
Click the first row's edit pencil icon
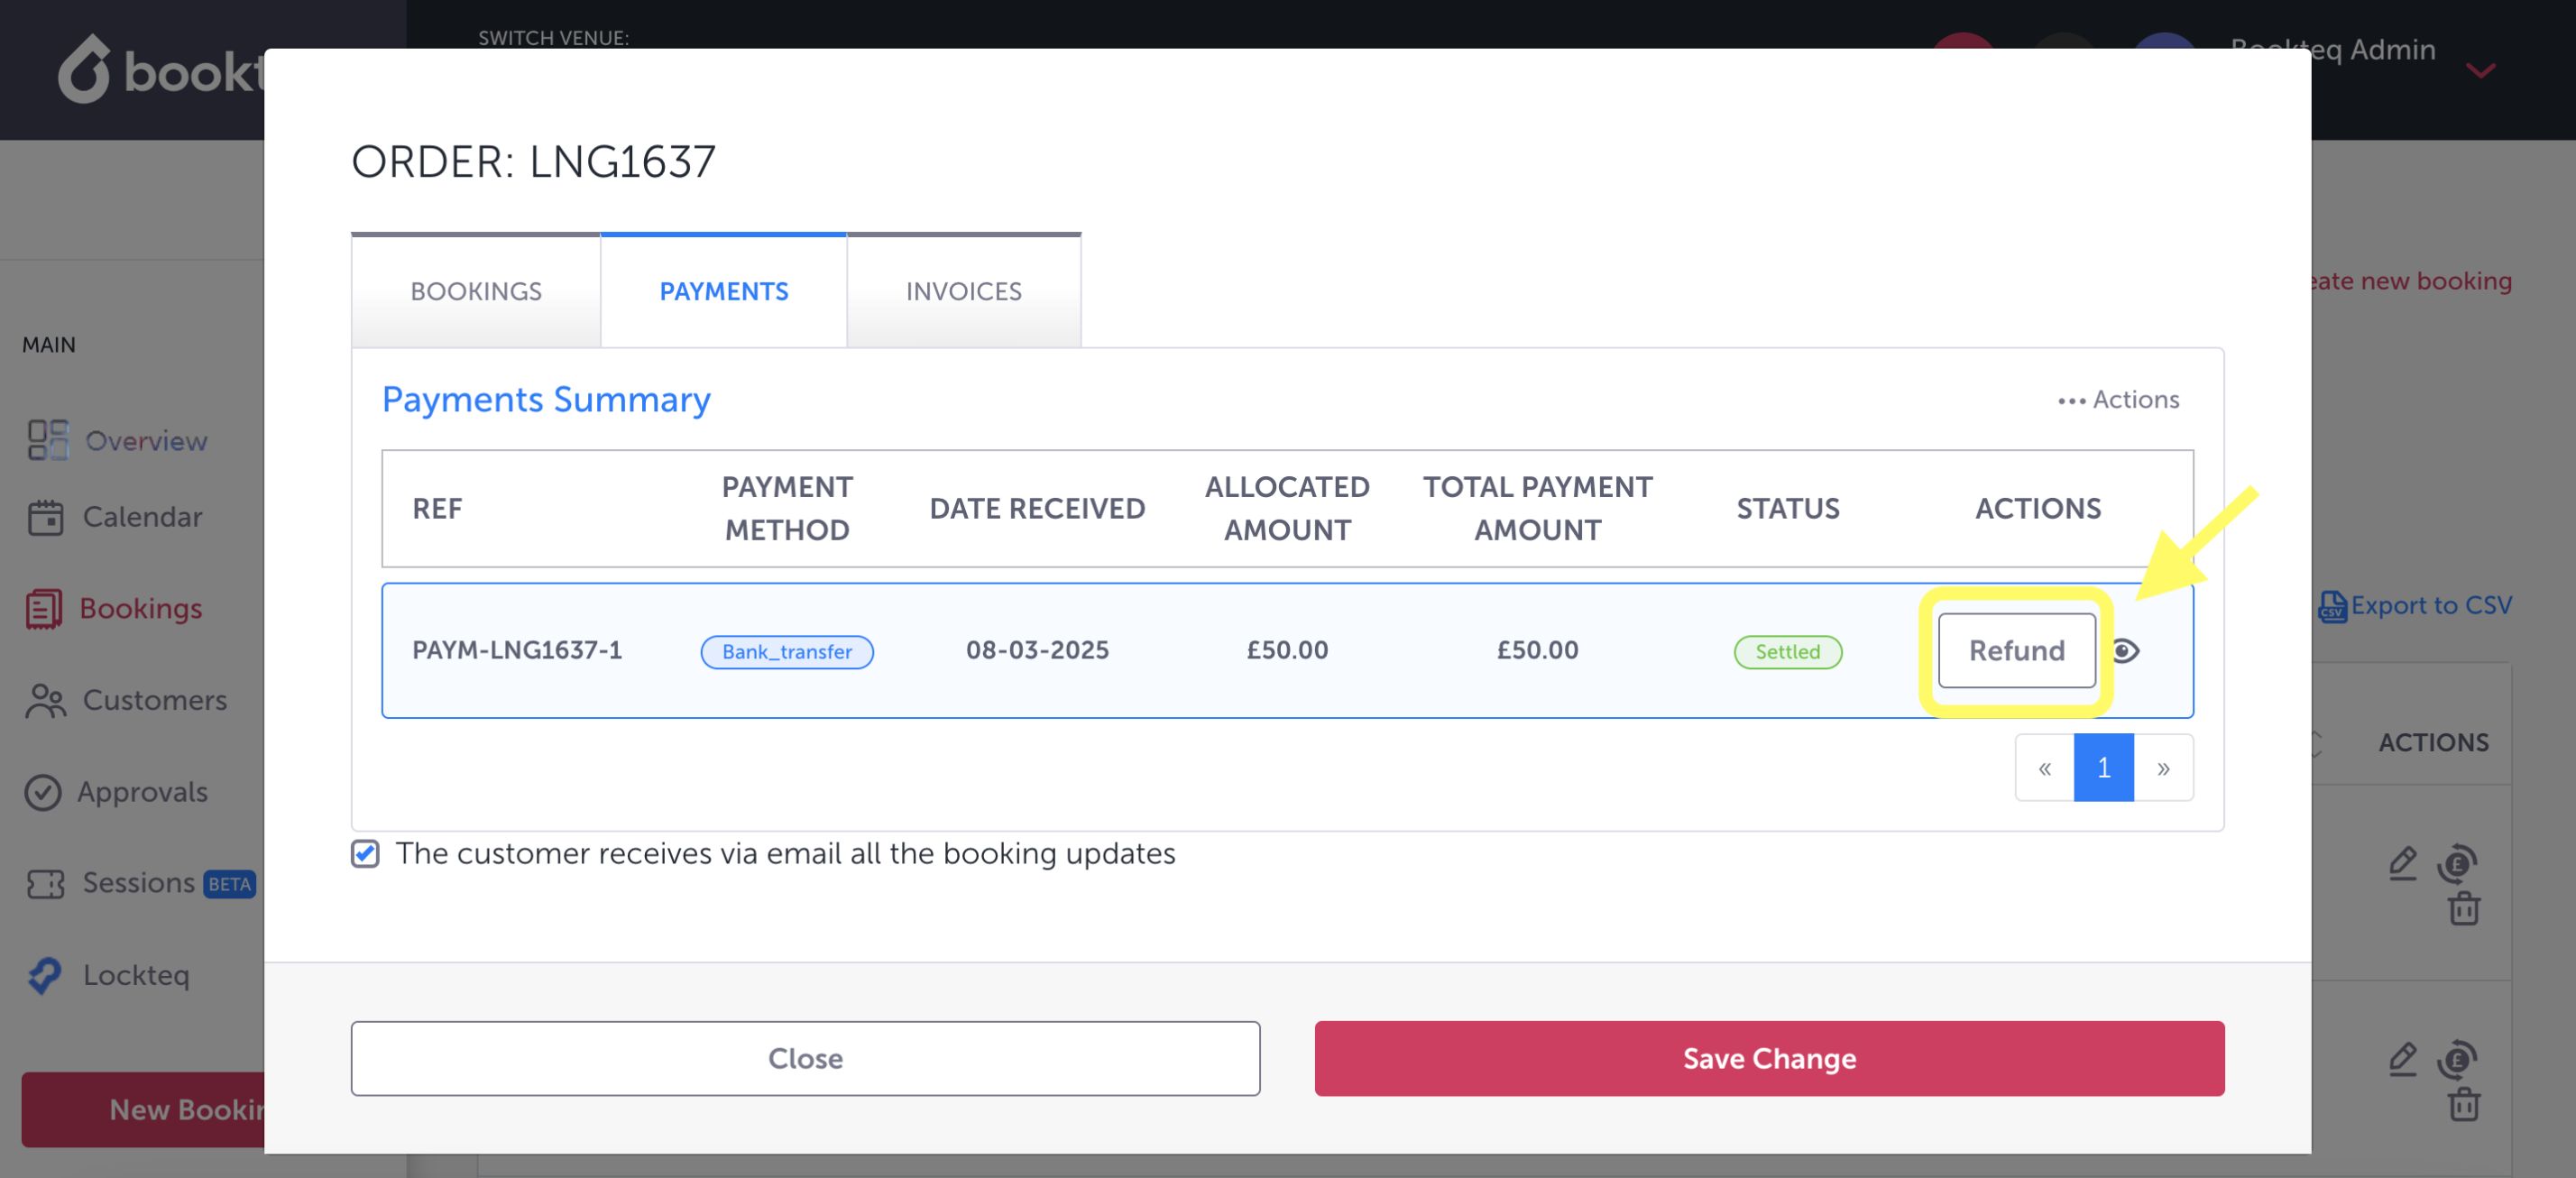[2402, 862]
